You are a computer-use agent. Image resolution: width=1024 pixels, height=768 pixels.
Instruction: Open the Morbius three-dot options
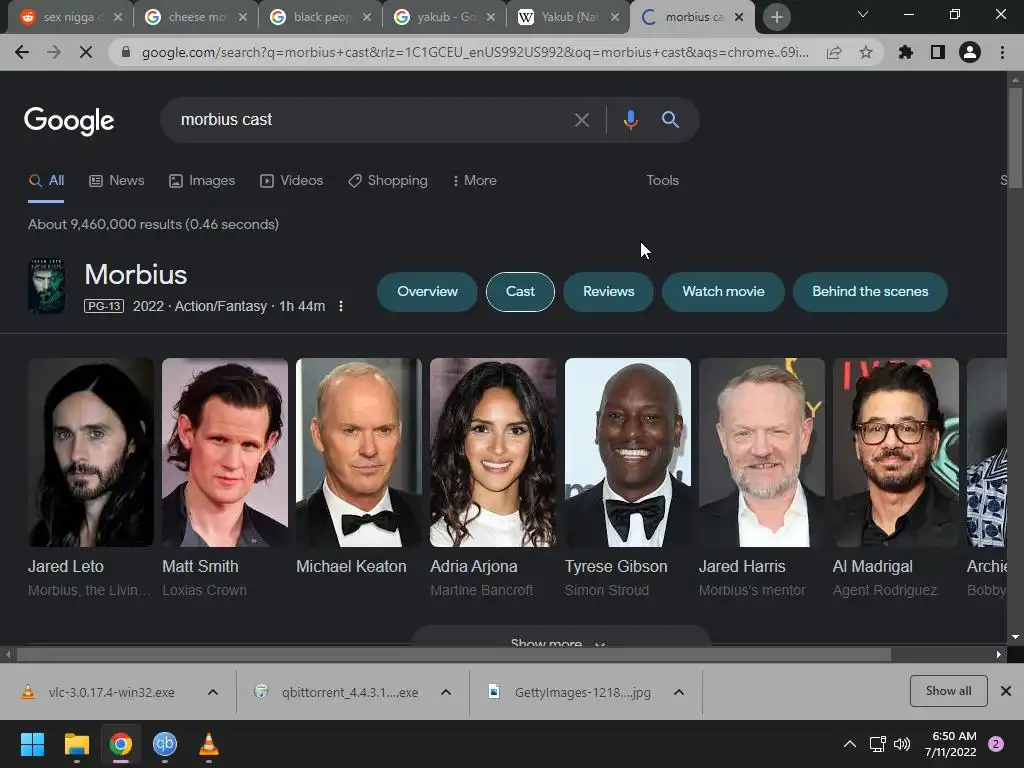click(340, 306)
